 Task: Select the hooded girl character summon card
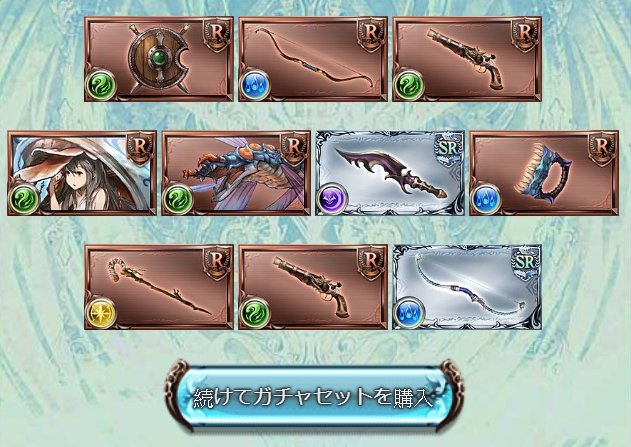coord(82,173)
